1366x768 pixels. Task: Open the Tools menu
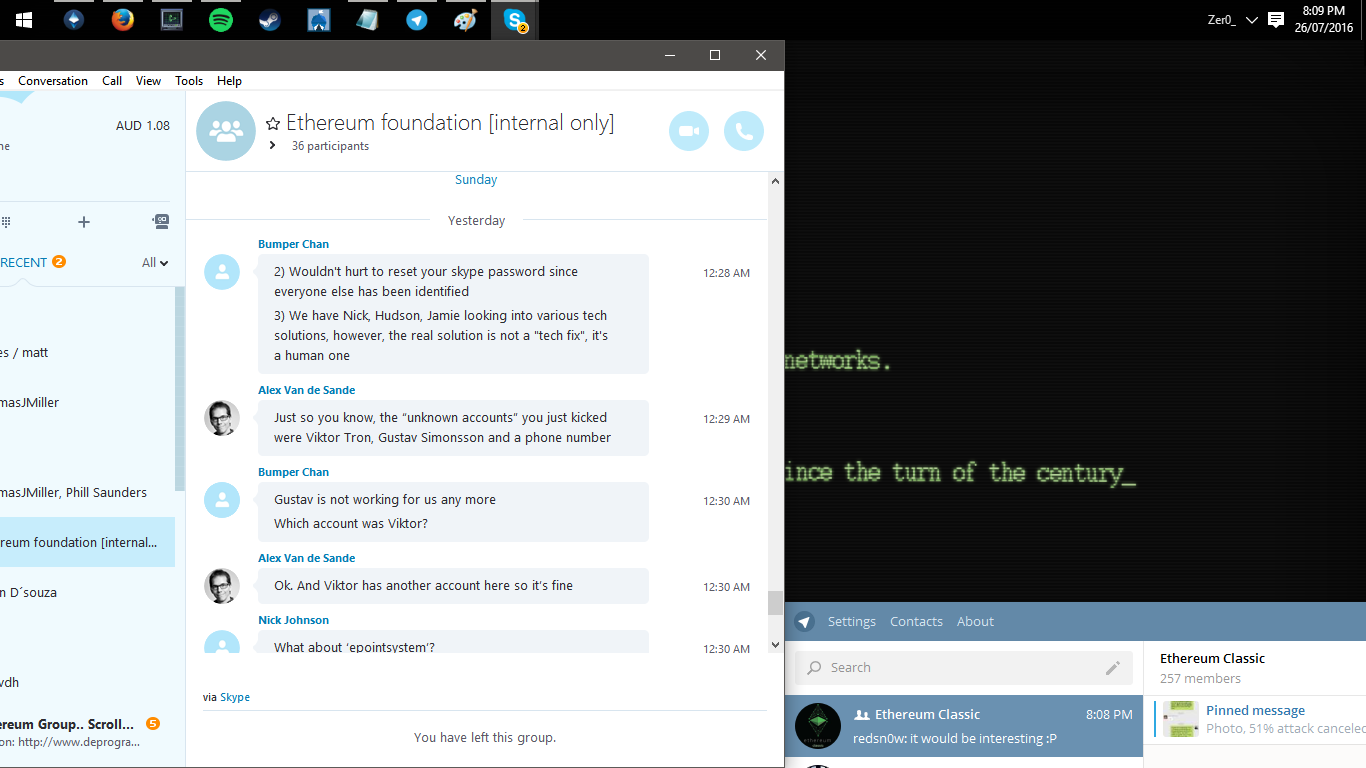point(189,81)
